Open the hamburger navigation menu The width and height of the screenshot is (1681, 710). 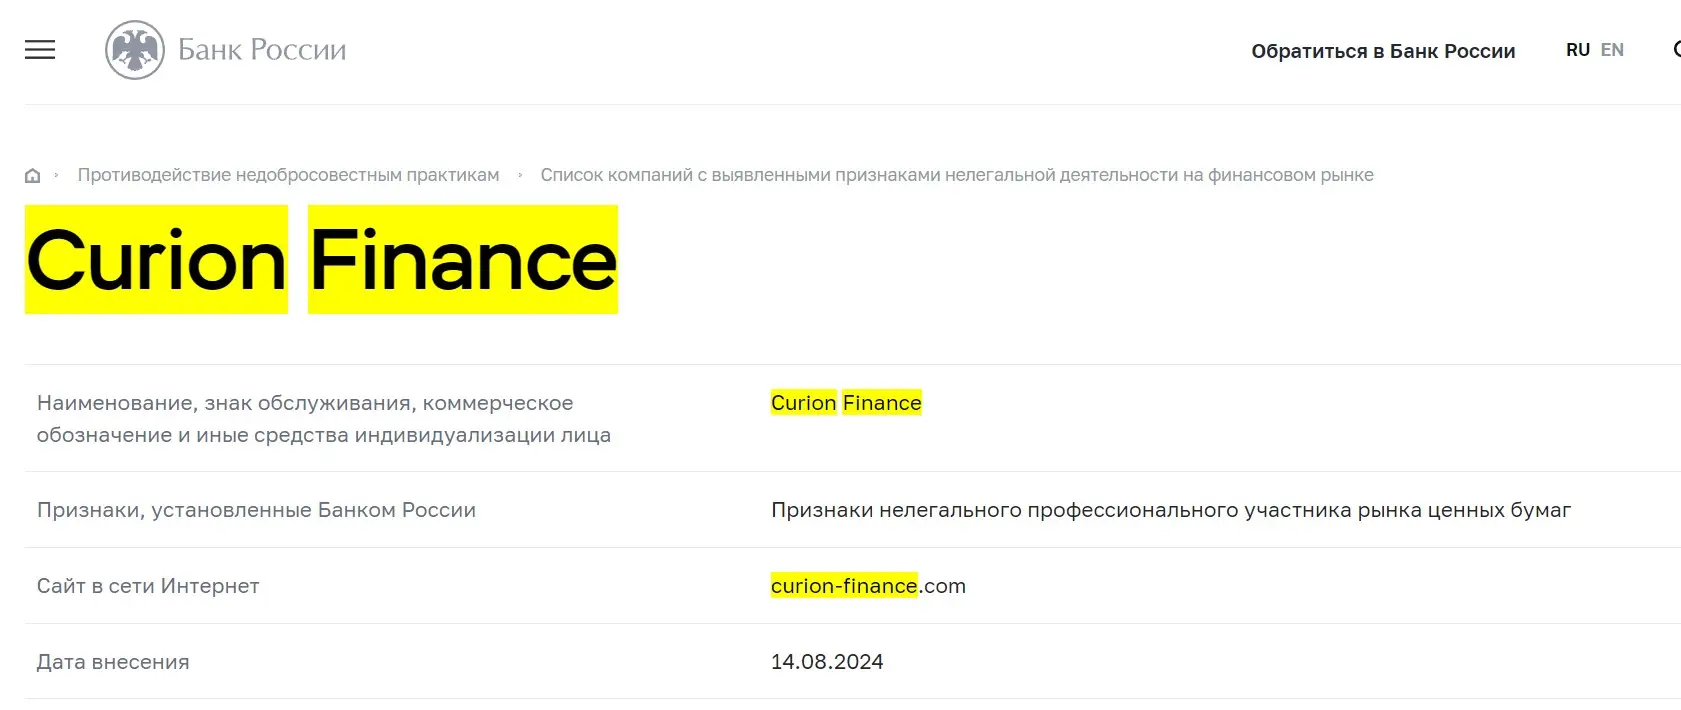(39, 50)
